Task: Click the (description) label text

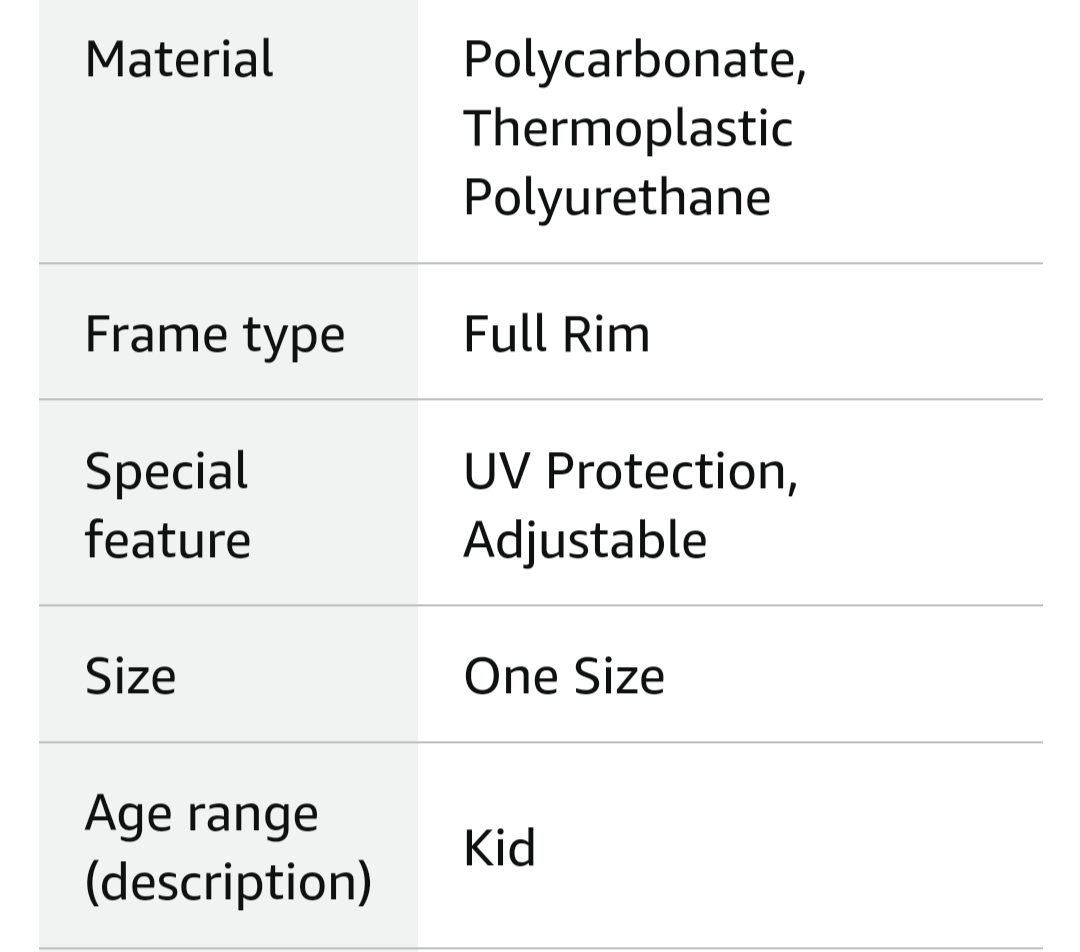Action: (228, 882)
